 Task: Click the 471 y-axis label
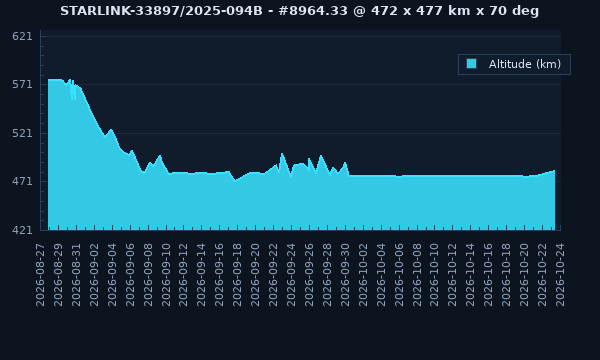point(22,181)
